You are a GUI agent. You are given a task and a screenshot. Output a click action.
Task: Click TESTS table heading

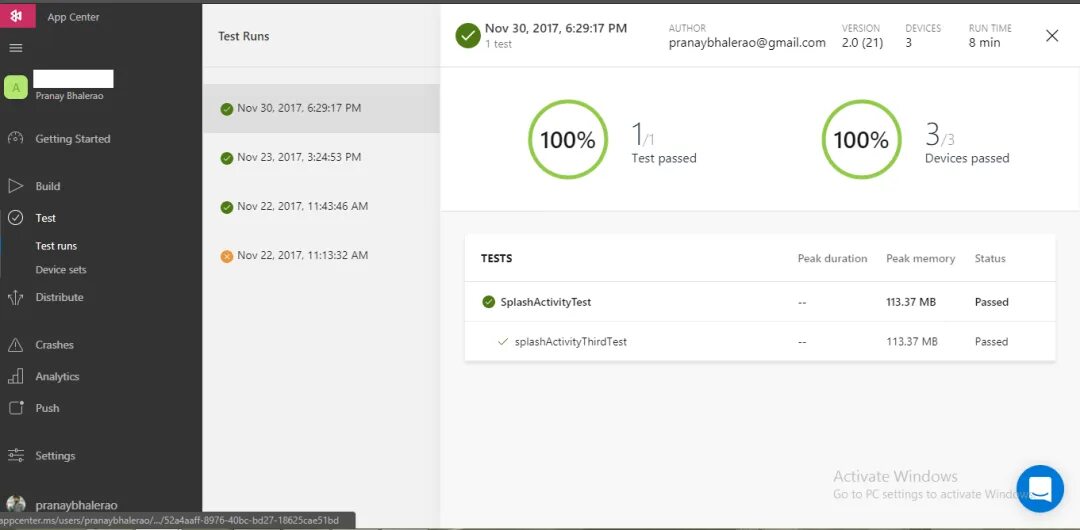[x=496, y=258]
